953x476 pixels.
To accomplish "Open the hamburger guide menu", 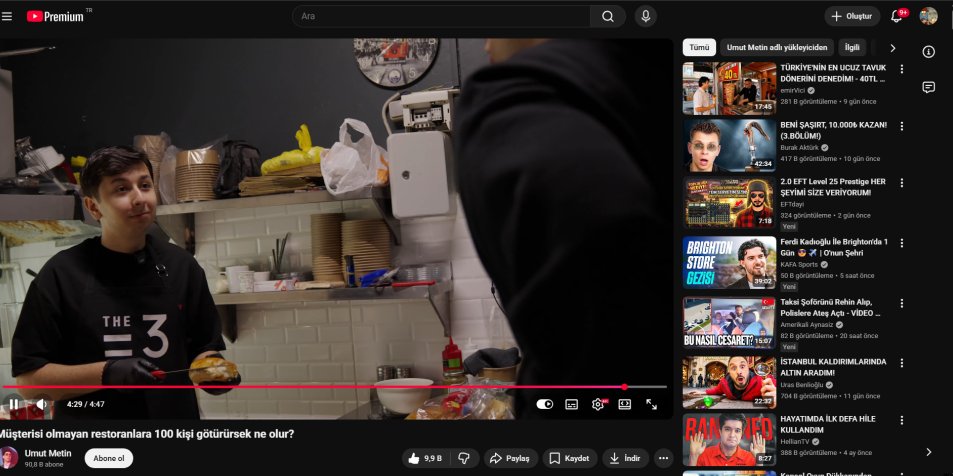I will (x=7, y=16).
